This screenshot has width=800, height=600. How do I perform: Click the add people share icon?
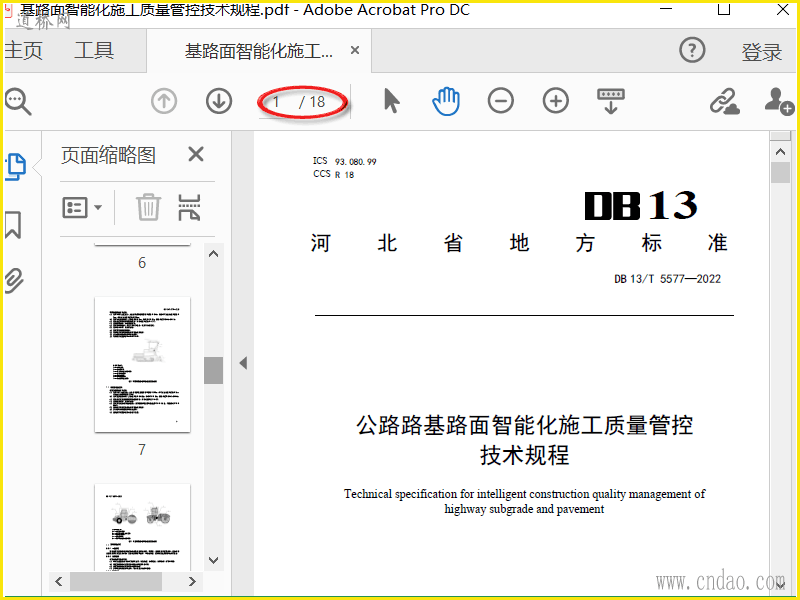tap(779, 101)
